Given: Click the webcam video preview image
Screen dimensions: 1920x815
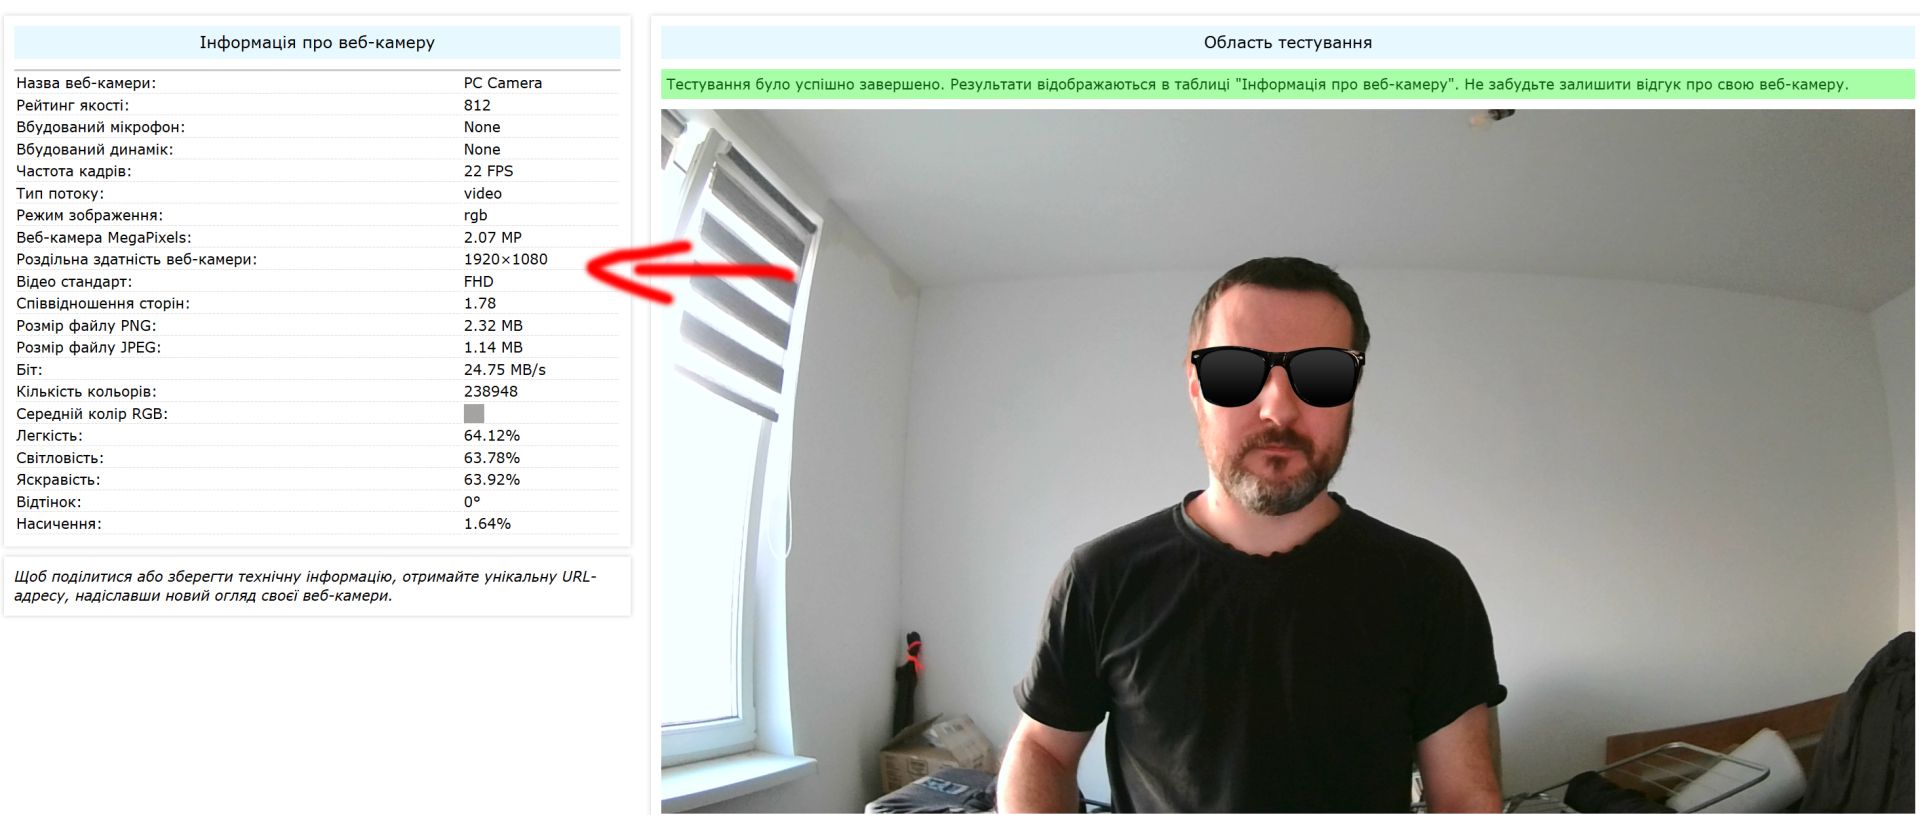Looking at the screenshot, I should pyautogui.click(x=1288, y=461).
